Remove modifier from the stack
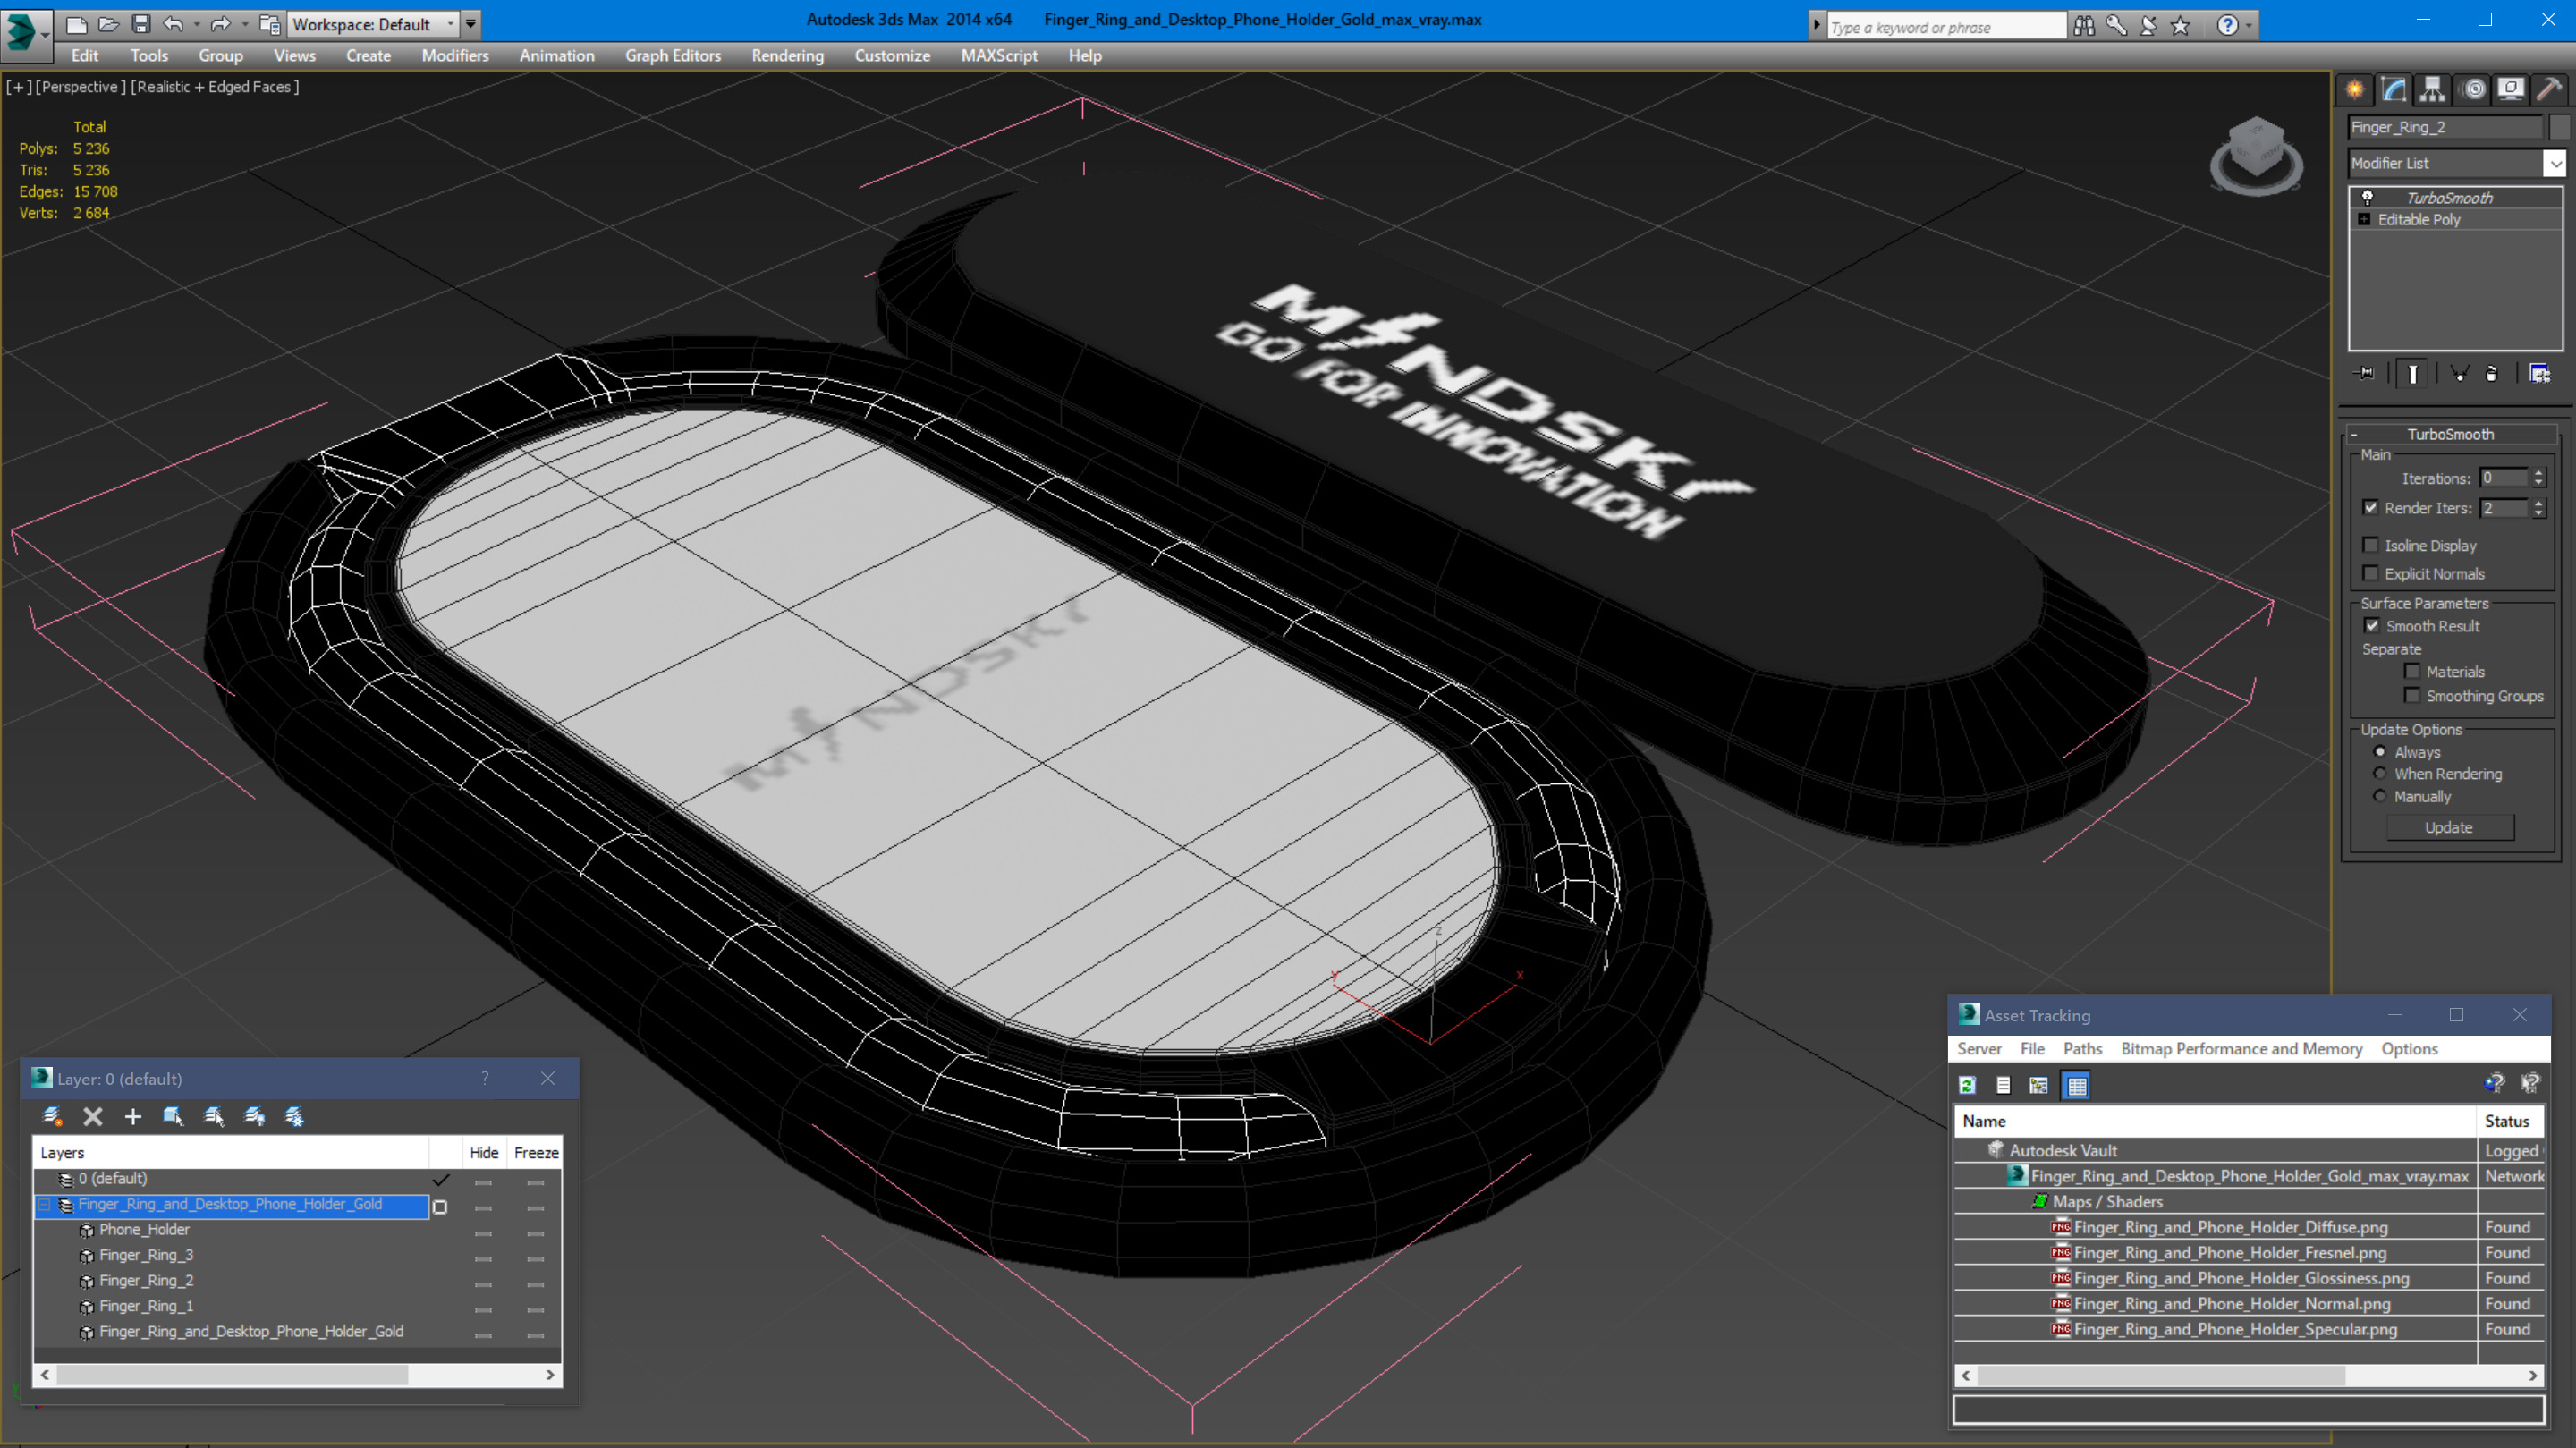 (x=2491, y=374)
